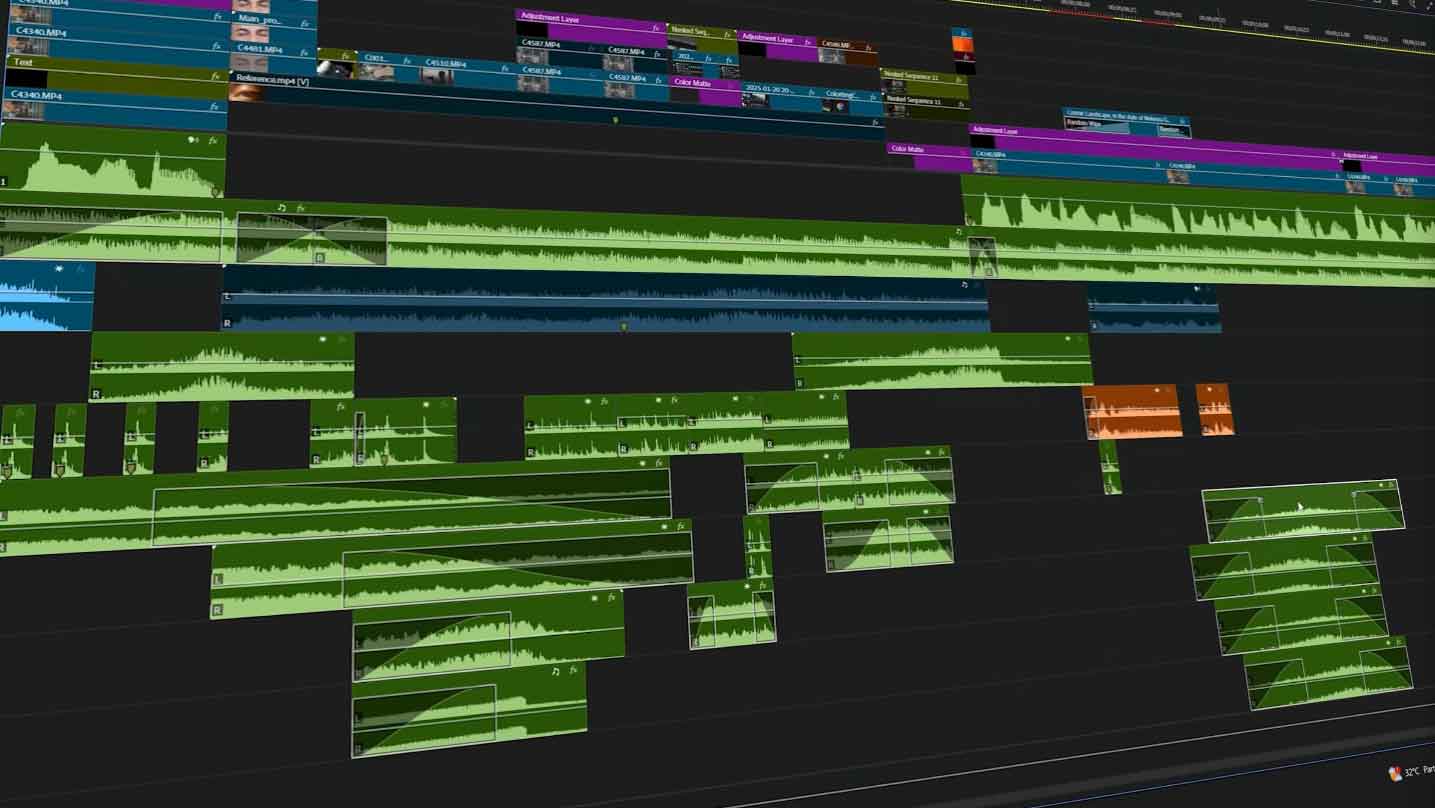The width and height of the screenshot is (1435, 808).
Task: Select the Random Wipe transition
Action: point(1096,125)
